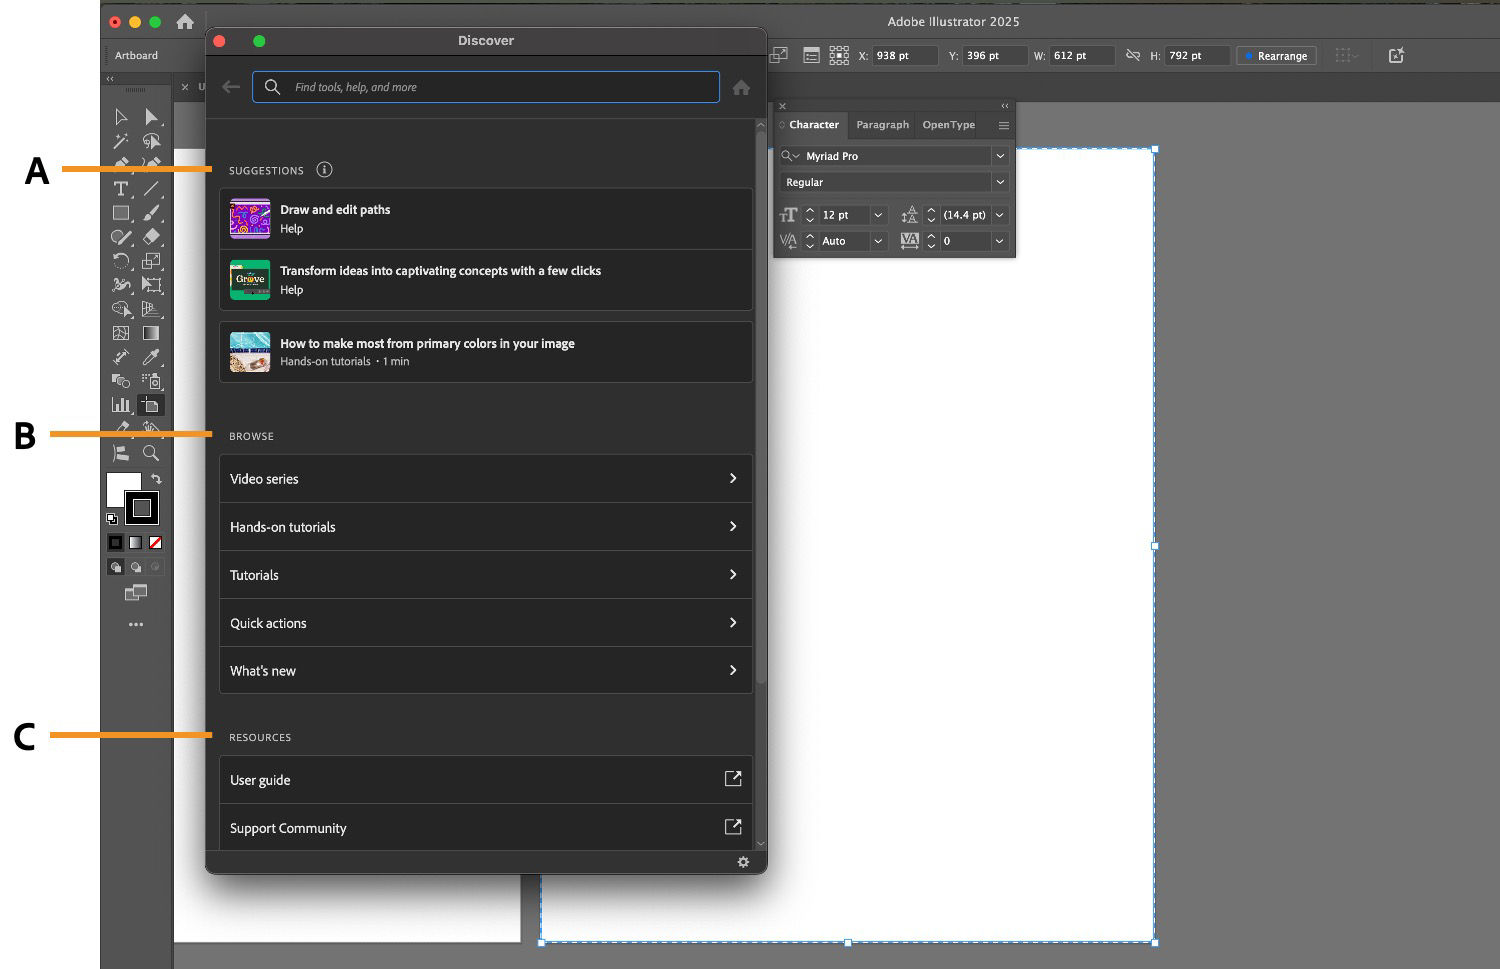Click the Stroke color swatch
The width and height of the screenshot is (1500, 969).
coord(142,508)
